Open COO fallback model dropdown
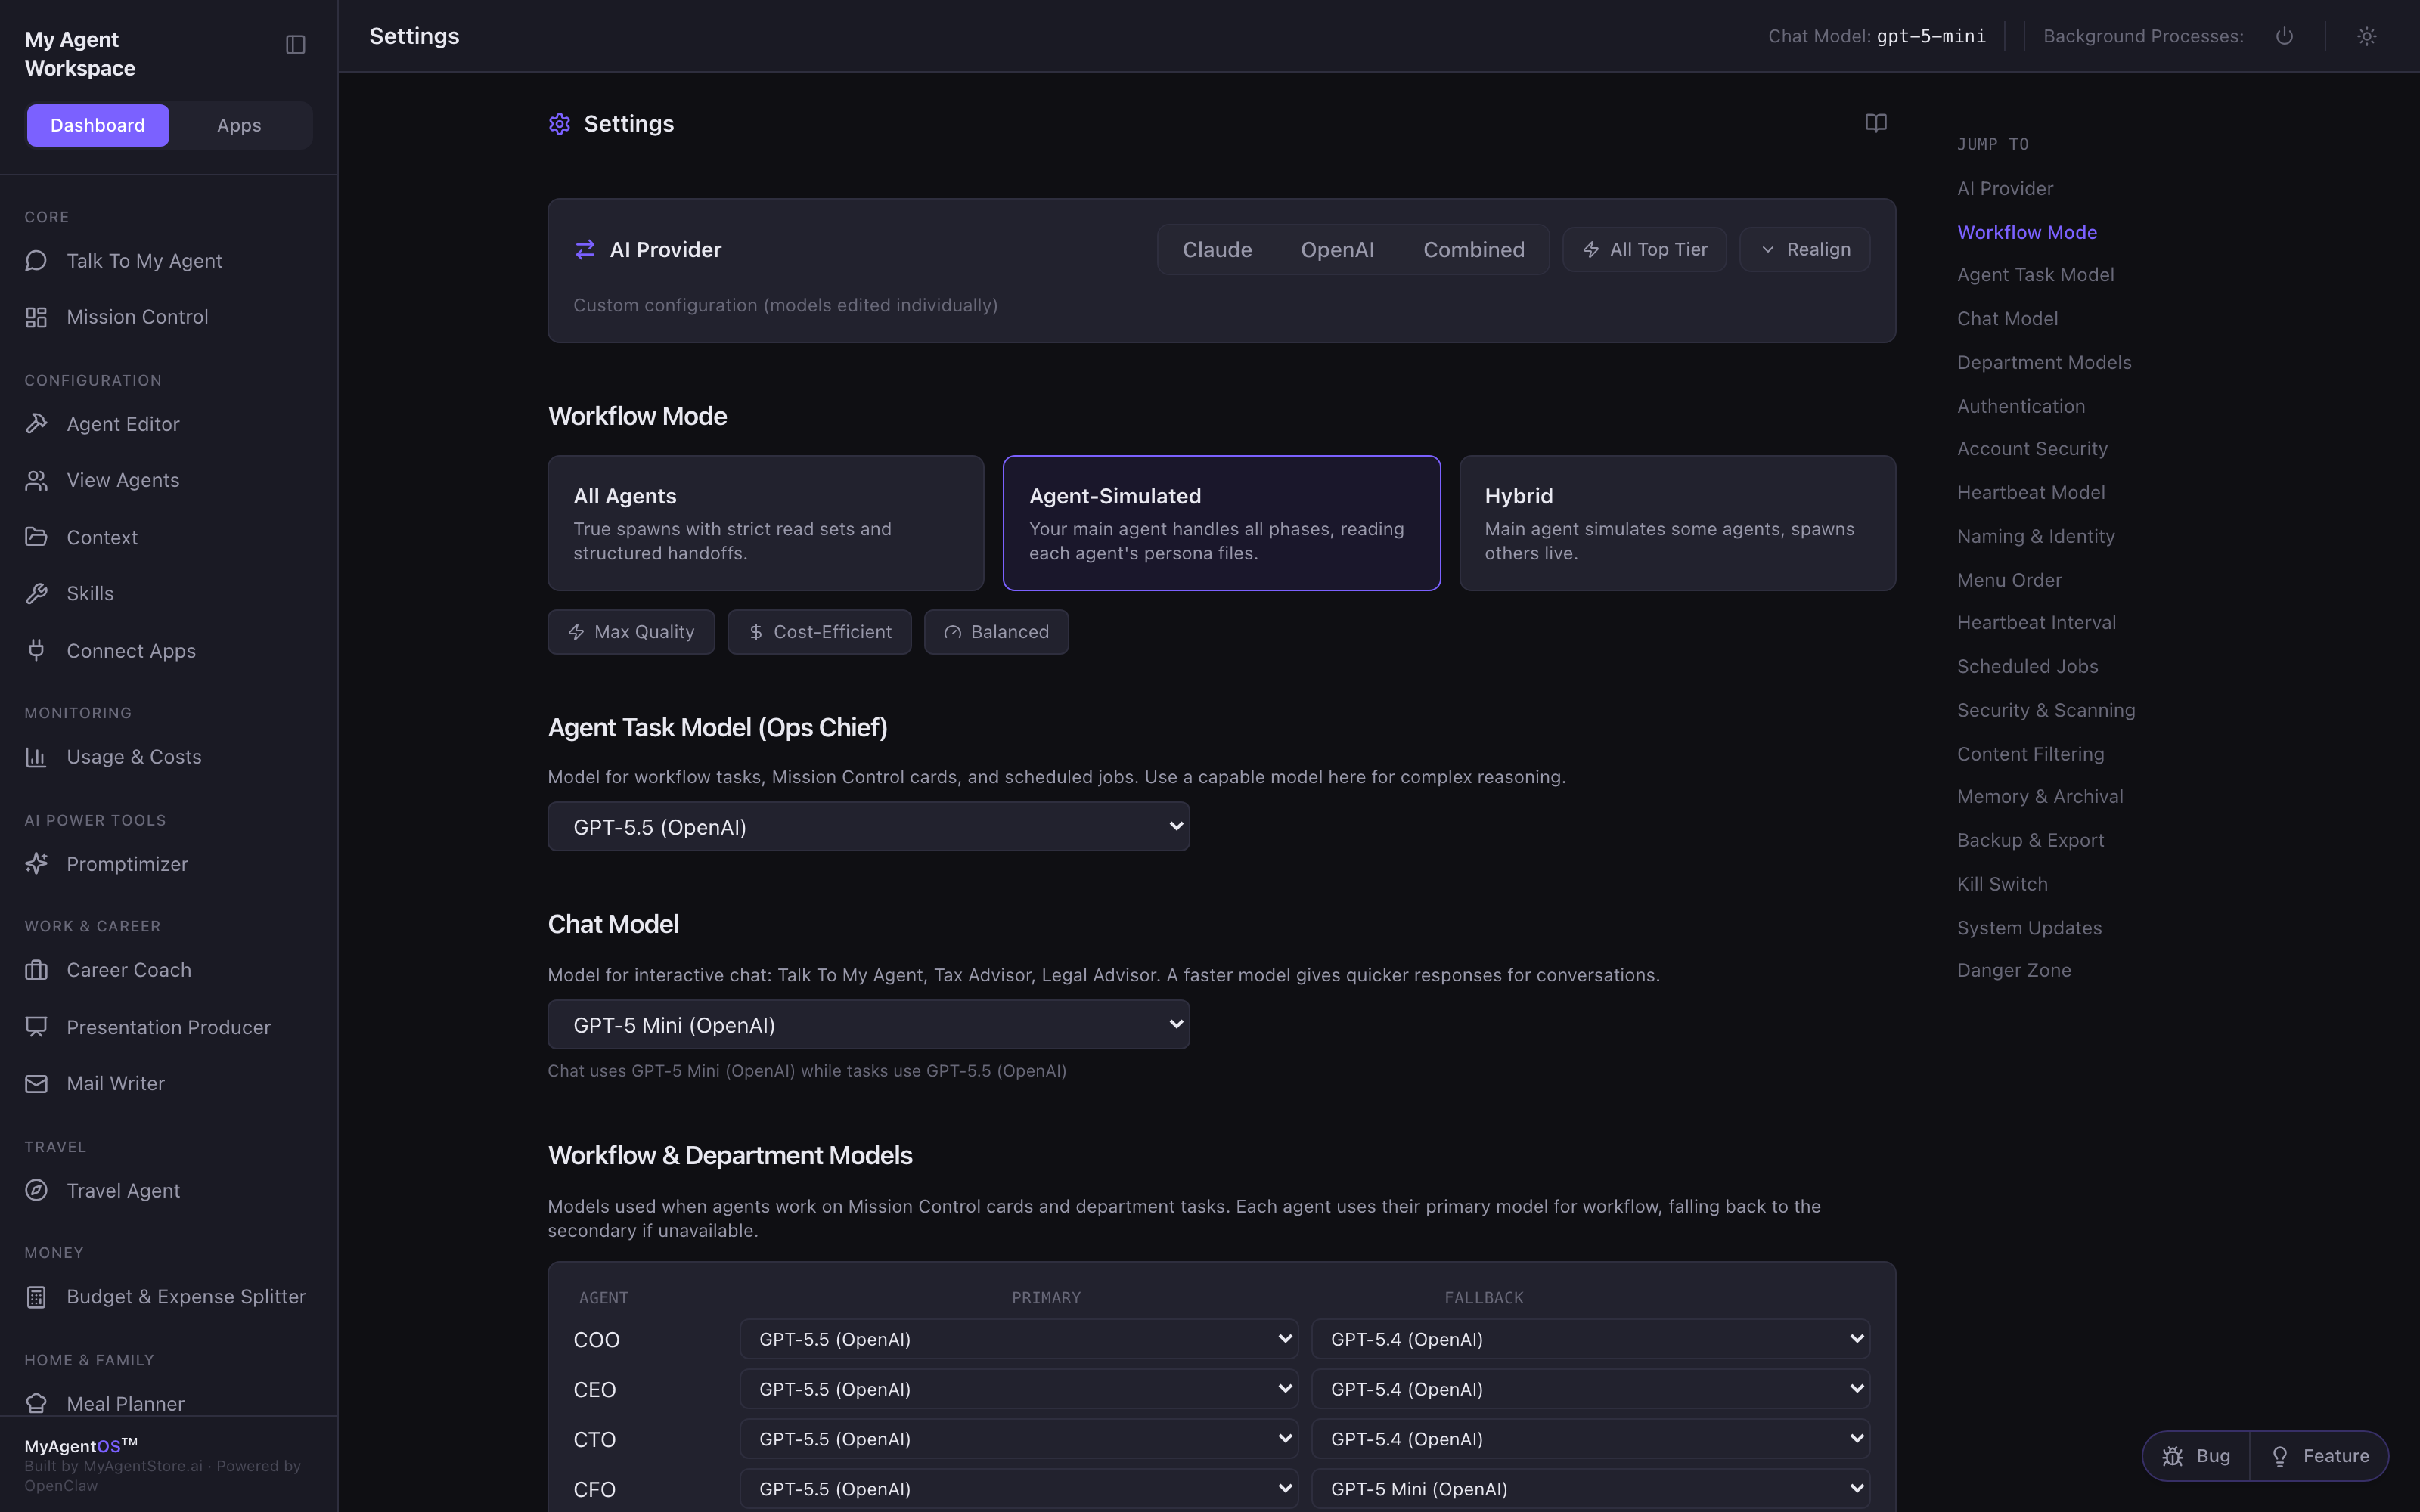Image resolution: width=2420 pixels, height=1512 pixels. point(1591,1340)
